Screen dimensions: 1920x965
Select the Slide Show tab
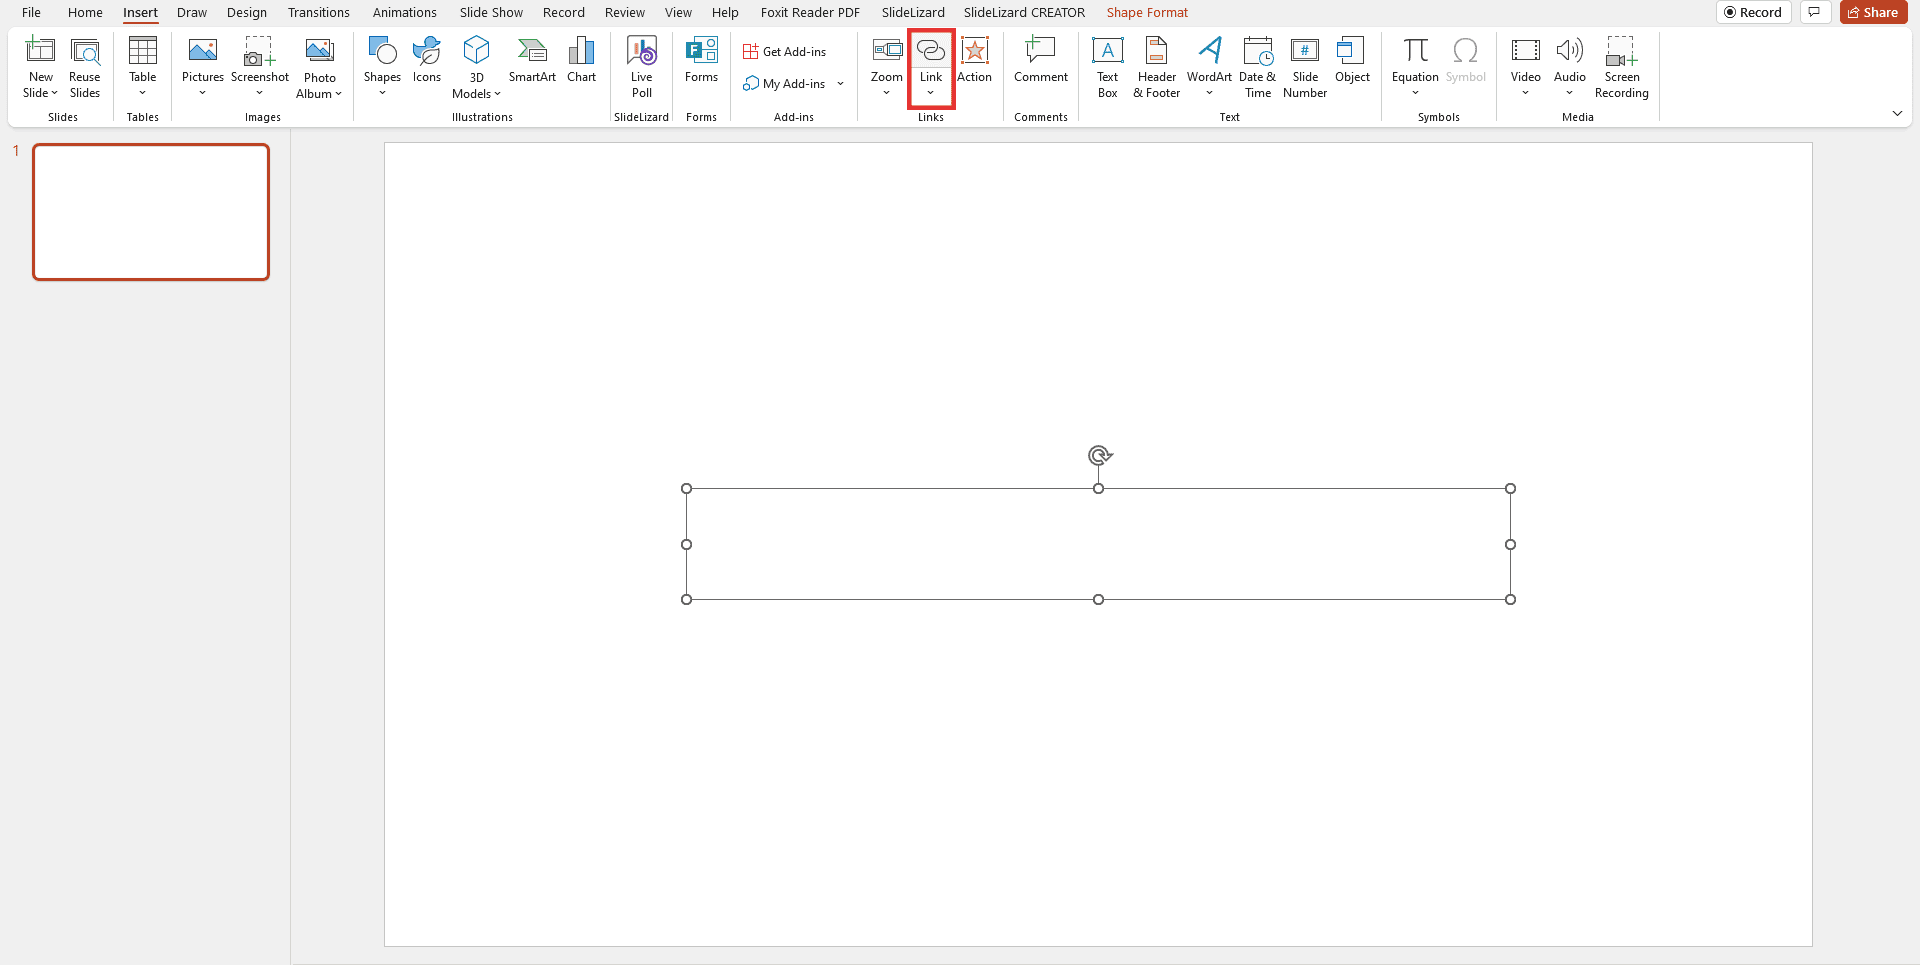point(491,13)
